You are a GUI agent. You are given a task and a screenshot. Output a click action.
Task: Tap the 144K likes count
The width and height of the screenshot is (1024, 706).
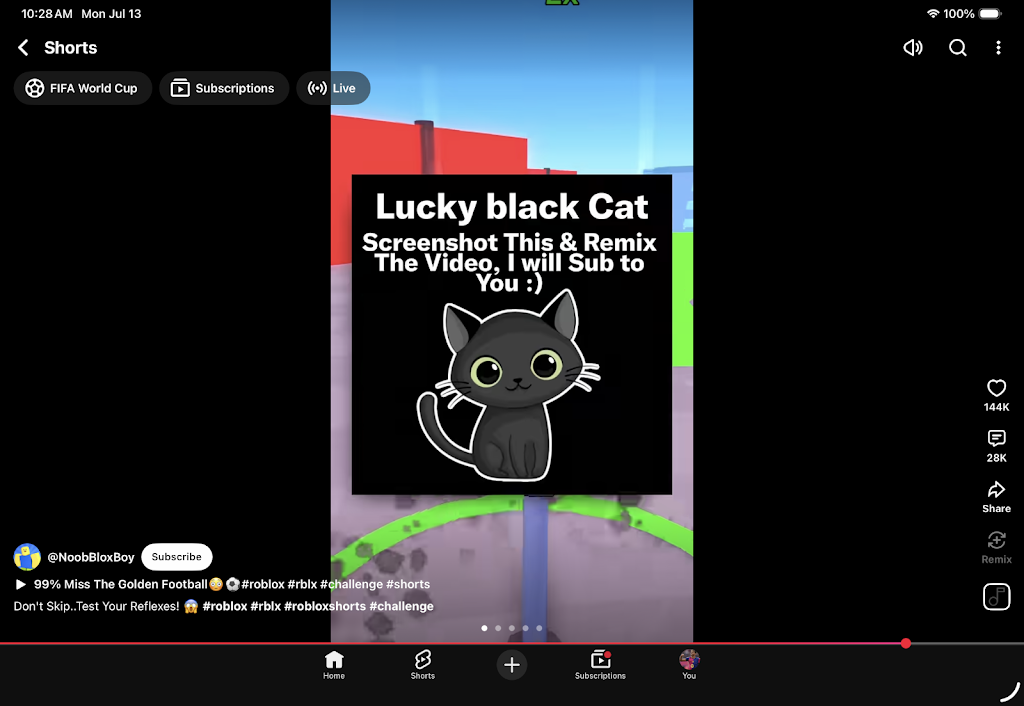[x=996, y=407]
